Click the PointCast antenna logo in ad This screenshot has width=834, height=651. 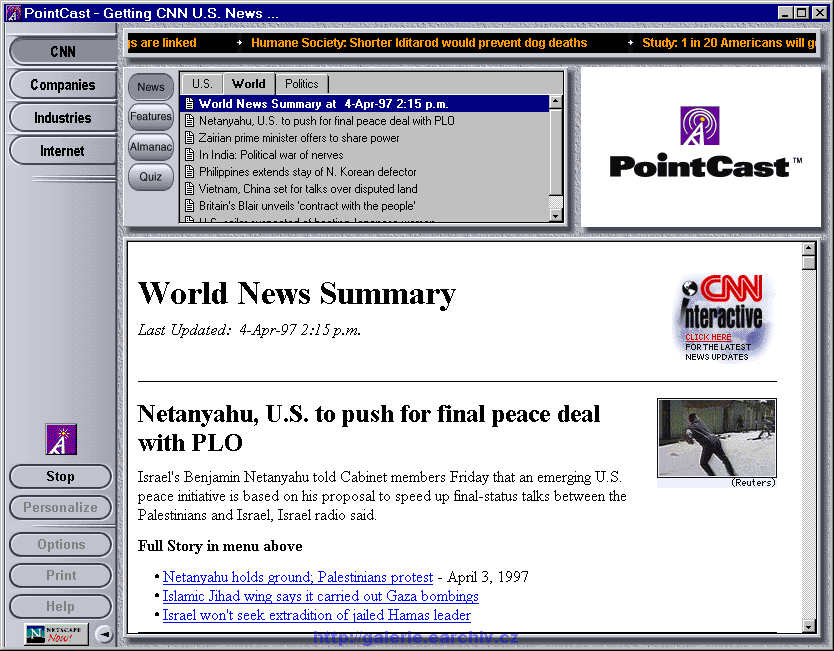click(699, 126)
